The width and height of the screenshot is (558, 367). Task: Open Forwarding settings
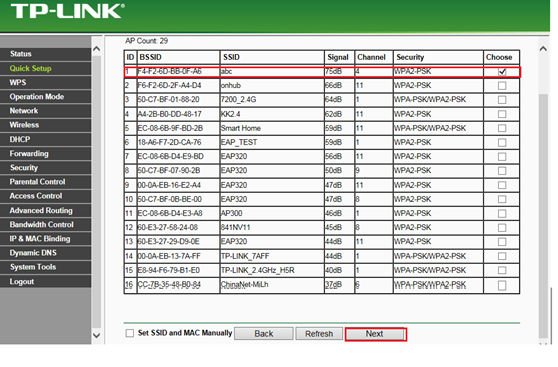tap(46, 153)
